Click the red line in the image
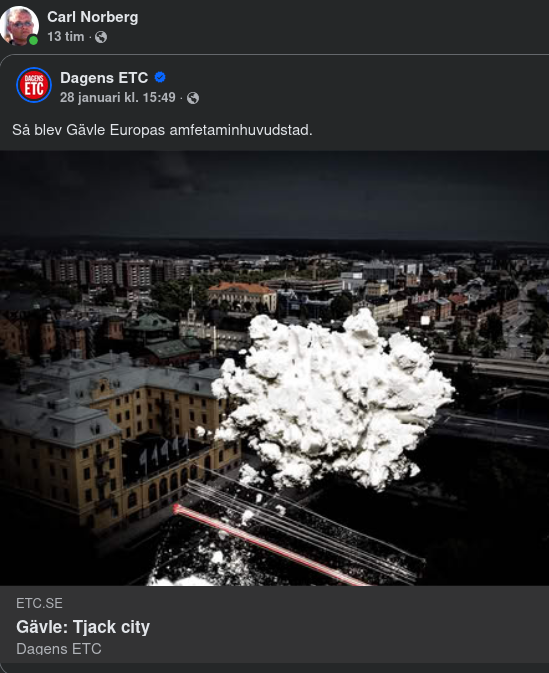549x673 pixels. click(268, 545)
